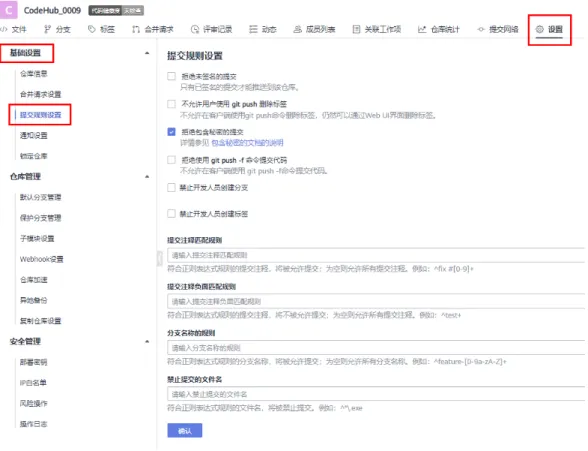Click the people icon beside 成员列表

(x=297, y=29)
